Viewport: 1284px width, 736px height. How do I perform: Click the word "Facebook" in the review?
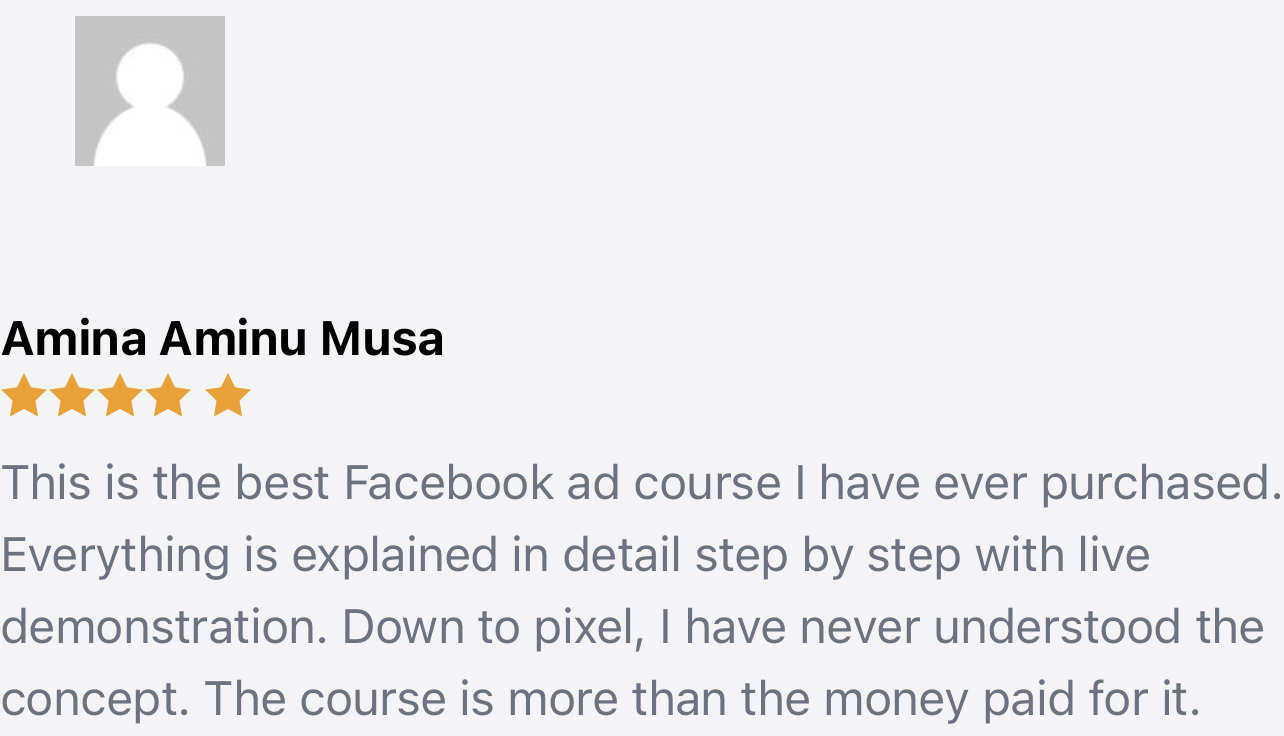[x=448, y=482]
